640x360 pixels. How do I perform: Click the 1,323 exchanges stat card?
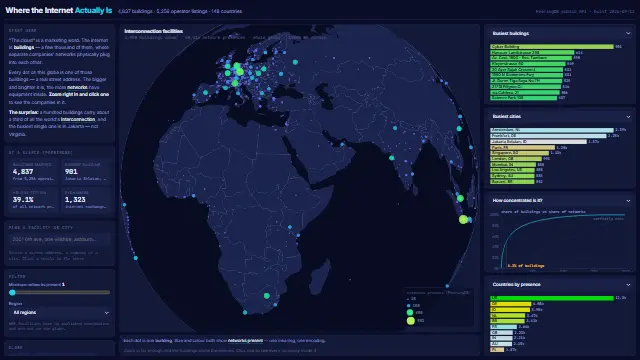point(86,200)
